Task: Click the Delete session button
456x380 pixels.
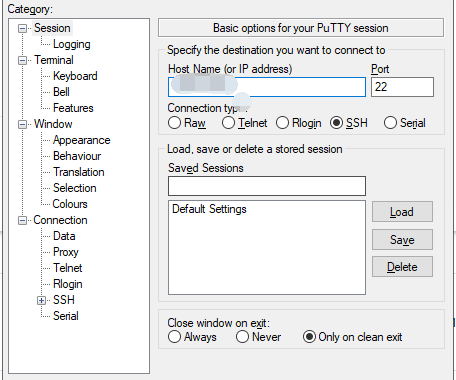Action: pos(402,267)
